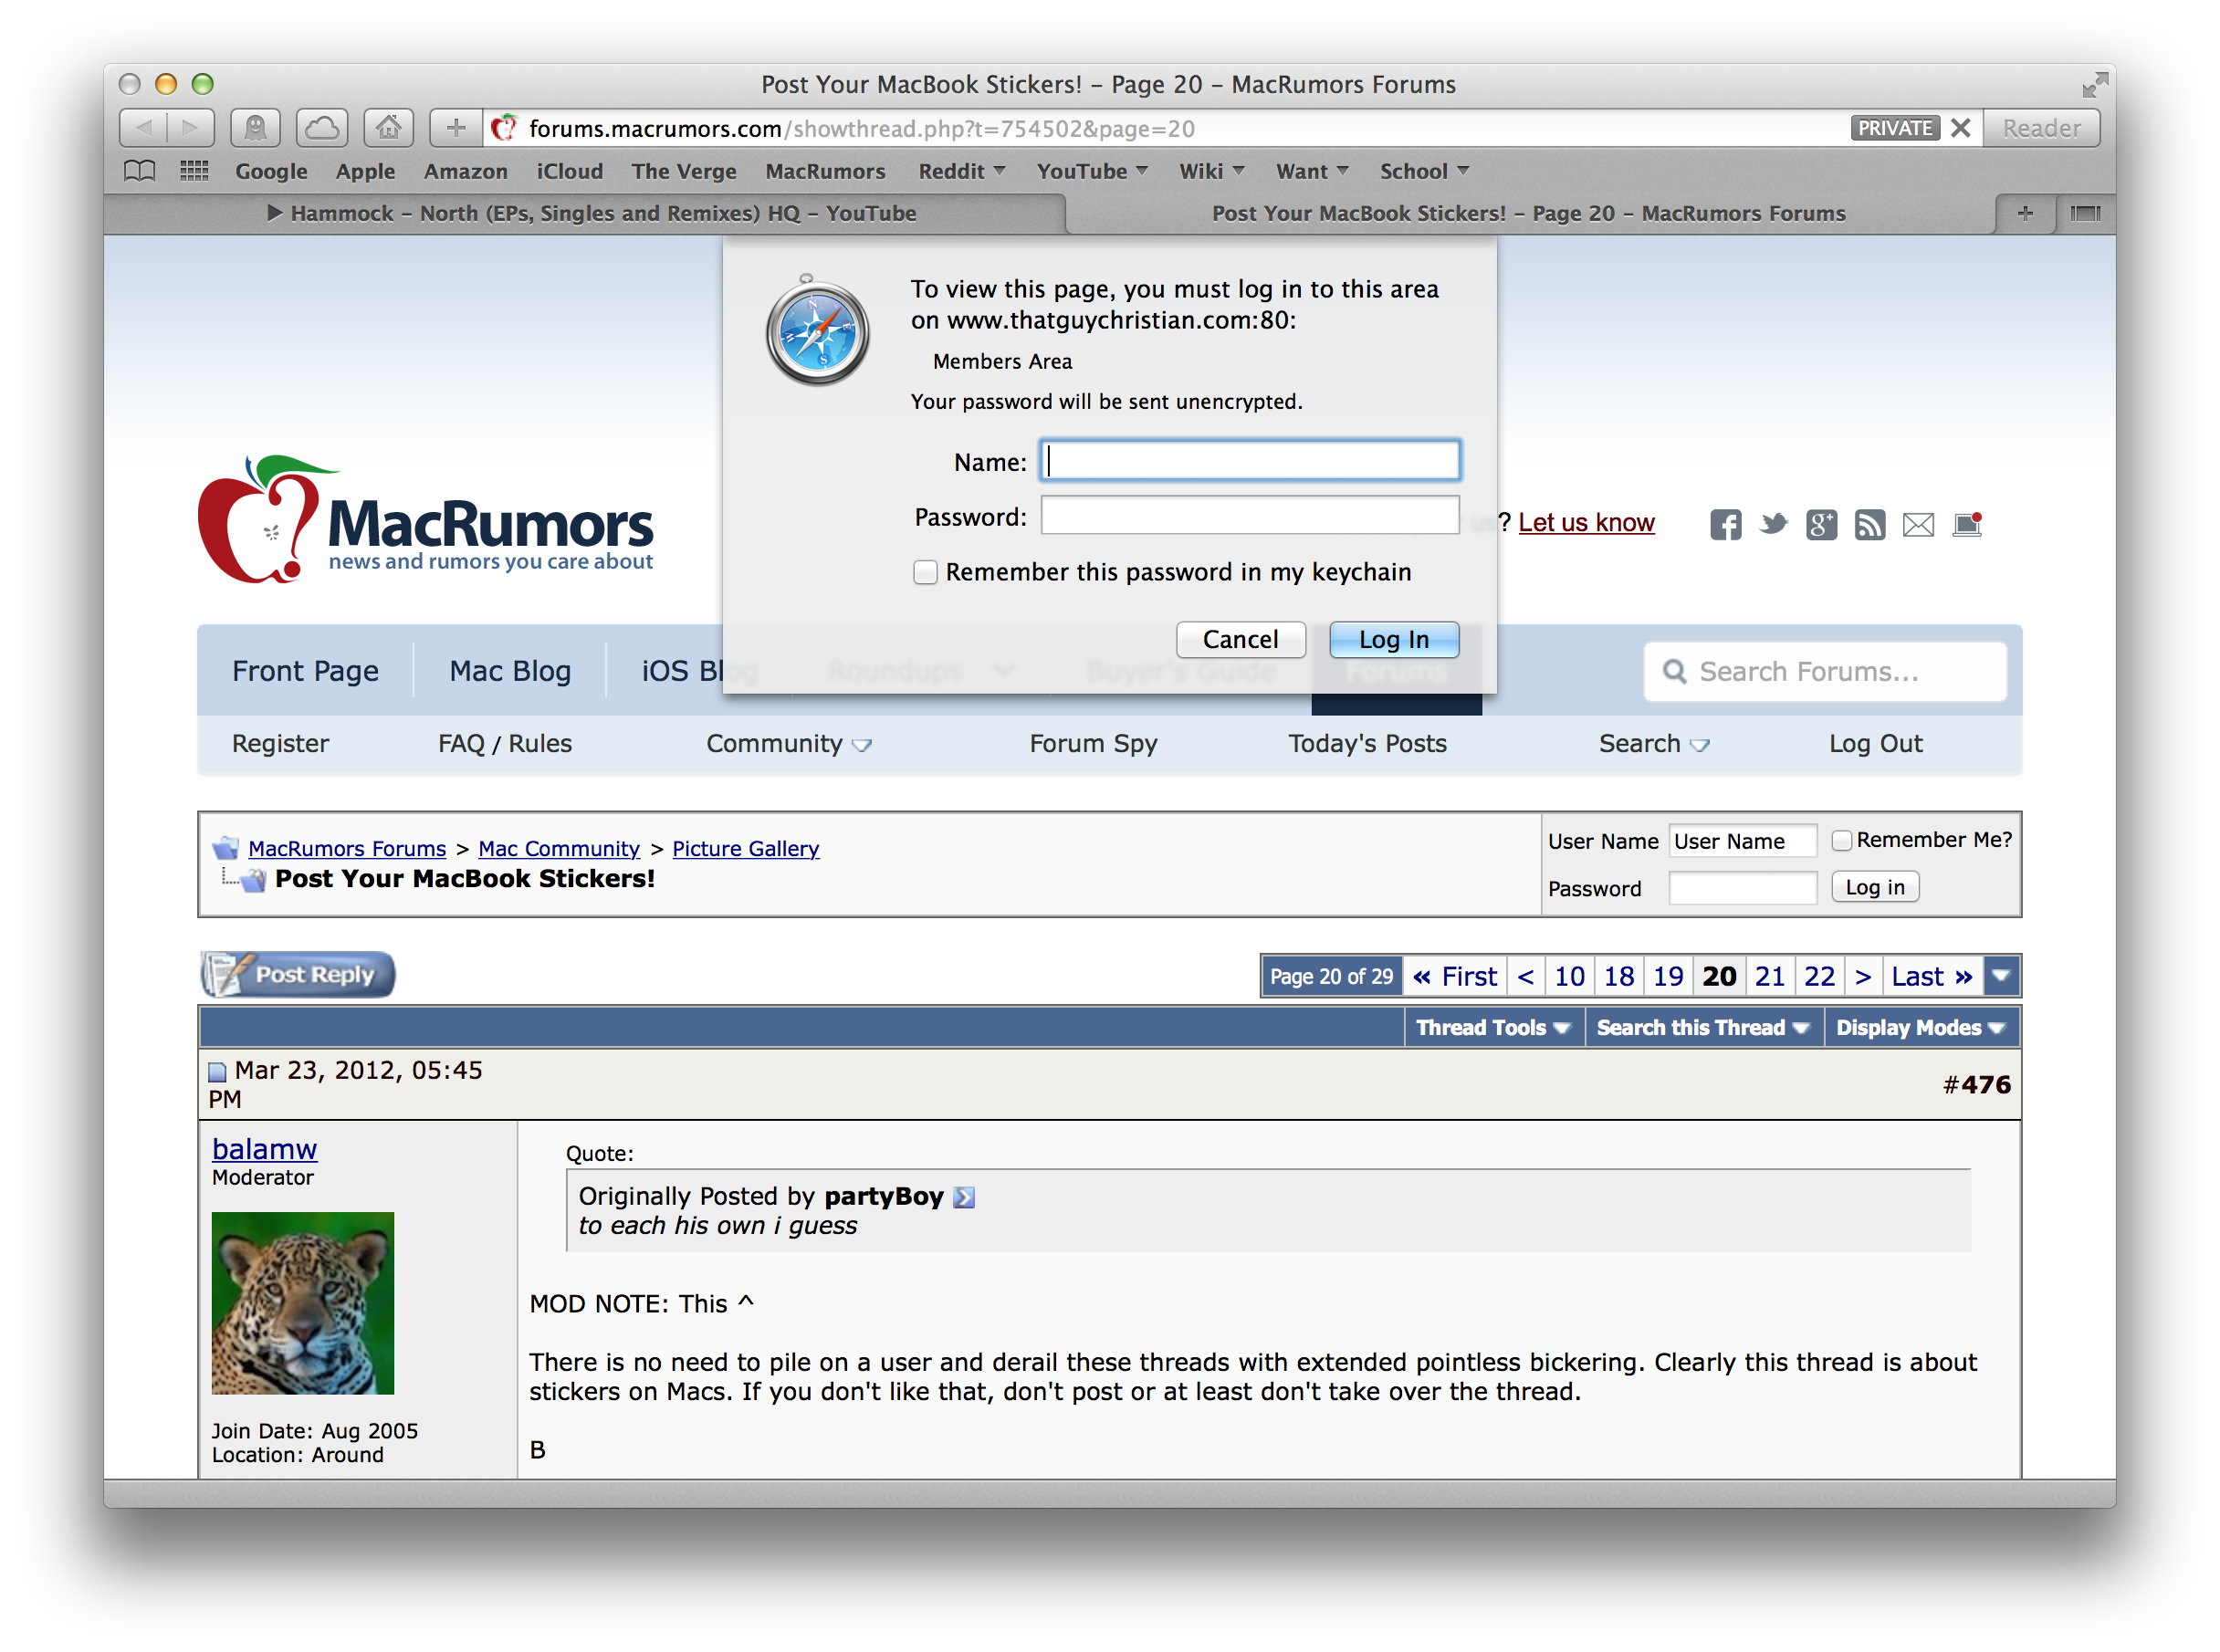Open Today's Posts link
Screen dimensions: 2220x1652
click(1367, 743)
